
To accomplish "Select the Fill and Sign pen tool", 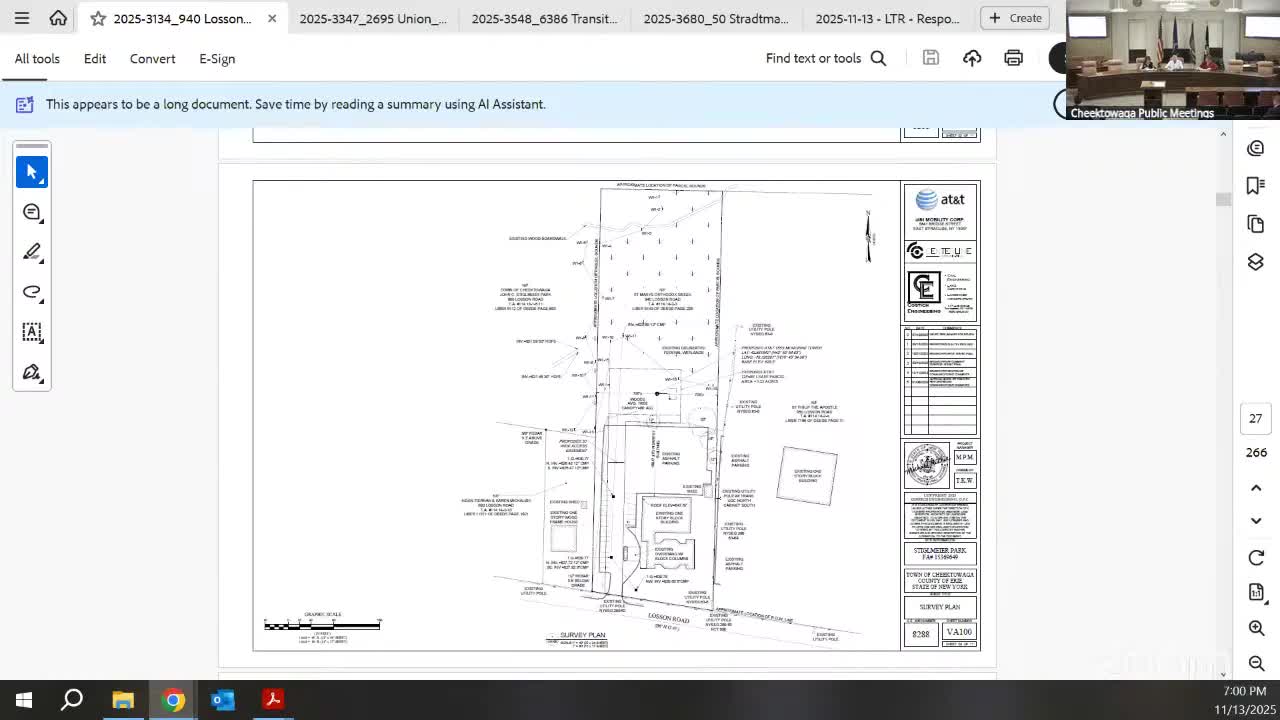I will click(x=32, y=373).
